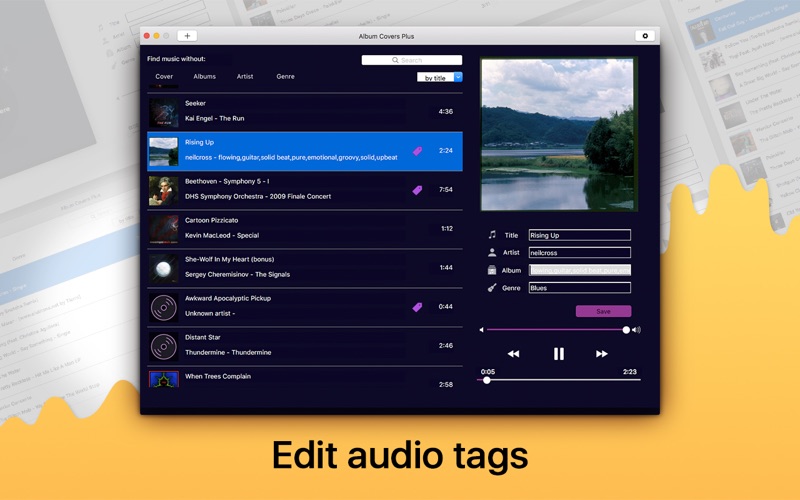Screen dimensions: 800x500
Task: Click the tag icon on Beethoven Symphony 5 row
Action: pos(417,190)
